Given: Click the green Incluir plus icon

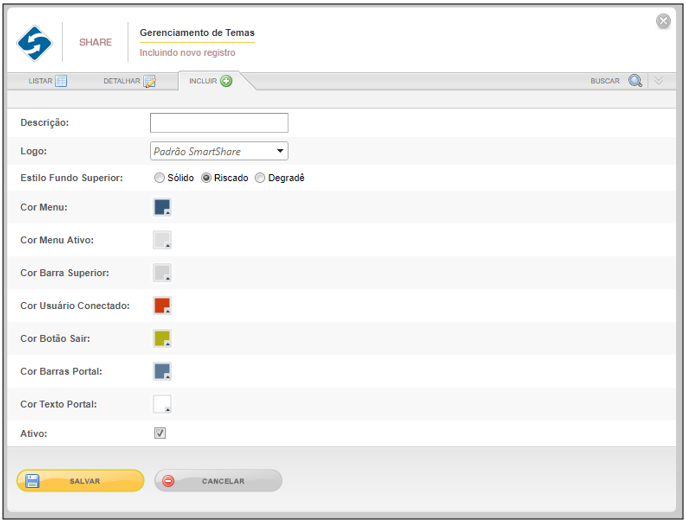Looking at the screenshot, I should click(x=226, y=81).
